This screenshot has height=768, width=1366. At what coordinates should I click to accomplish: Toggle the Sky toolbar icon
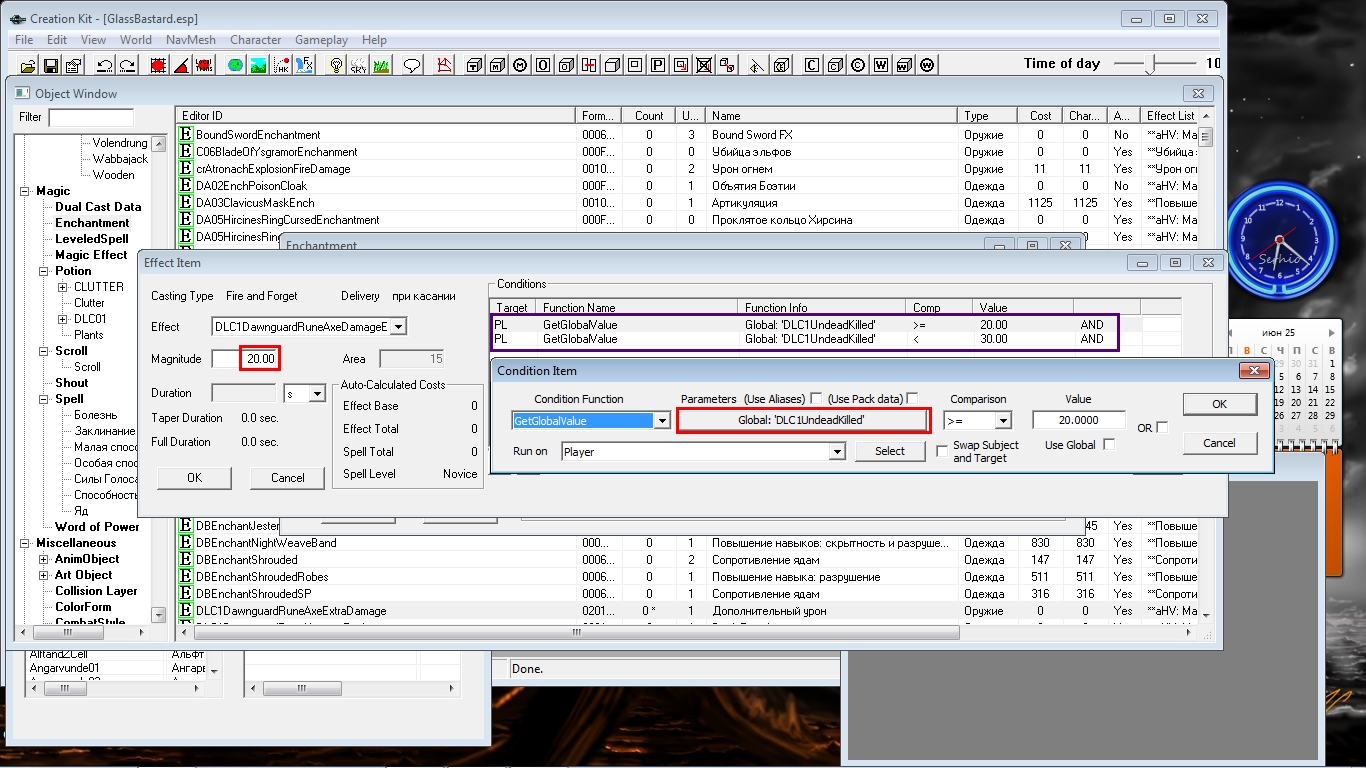[x=358, y=66]
